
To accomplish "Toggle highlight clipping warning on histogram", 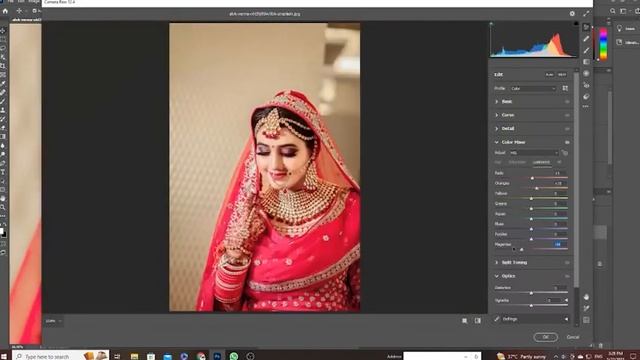I will point(576,24).
